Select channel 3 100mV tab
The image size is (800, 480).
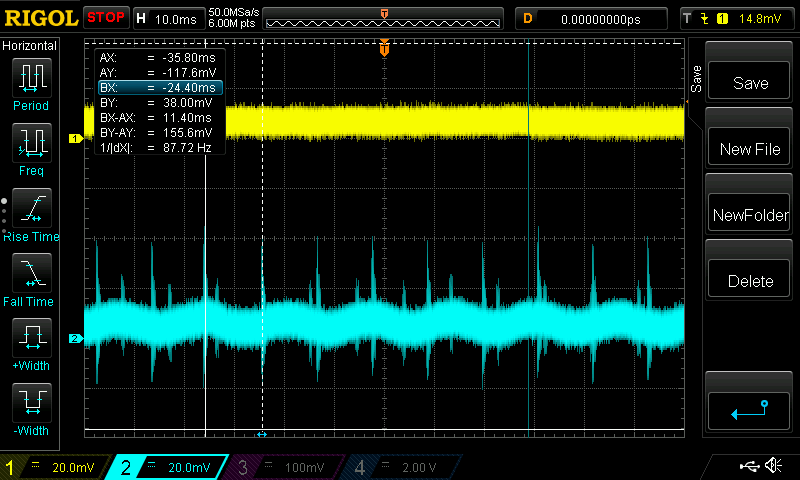286,467
